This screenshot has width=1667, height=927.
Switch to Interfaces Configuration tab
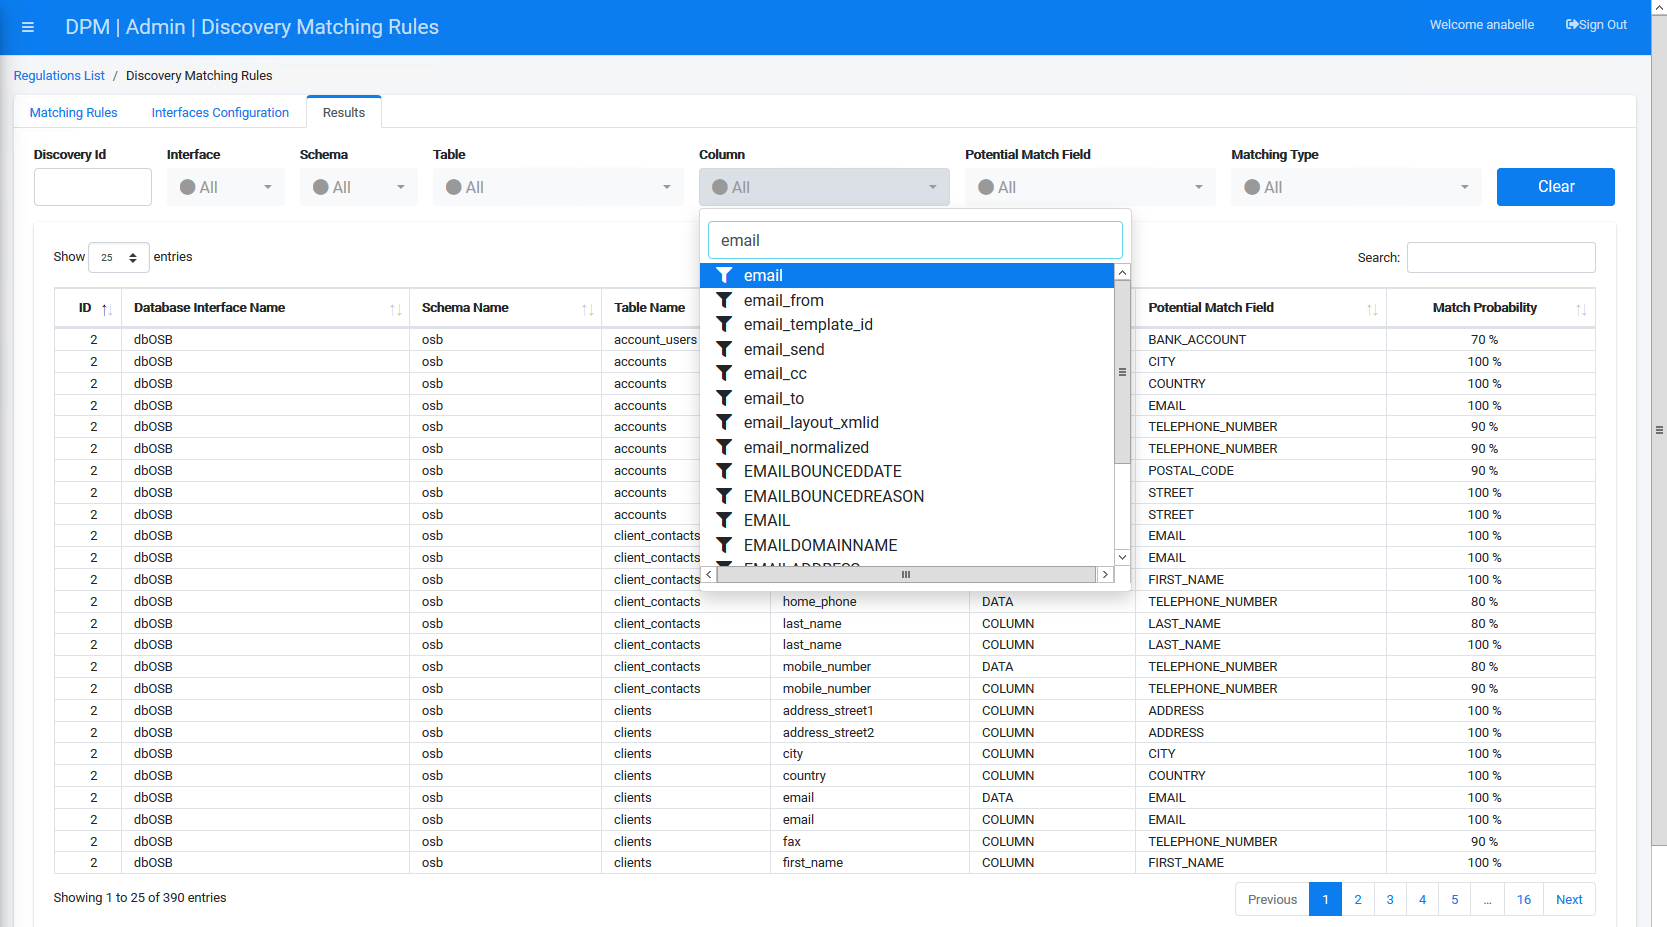[x=220, y=112]
